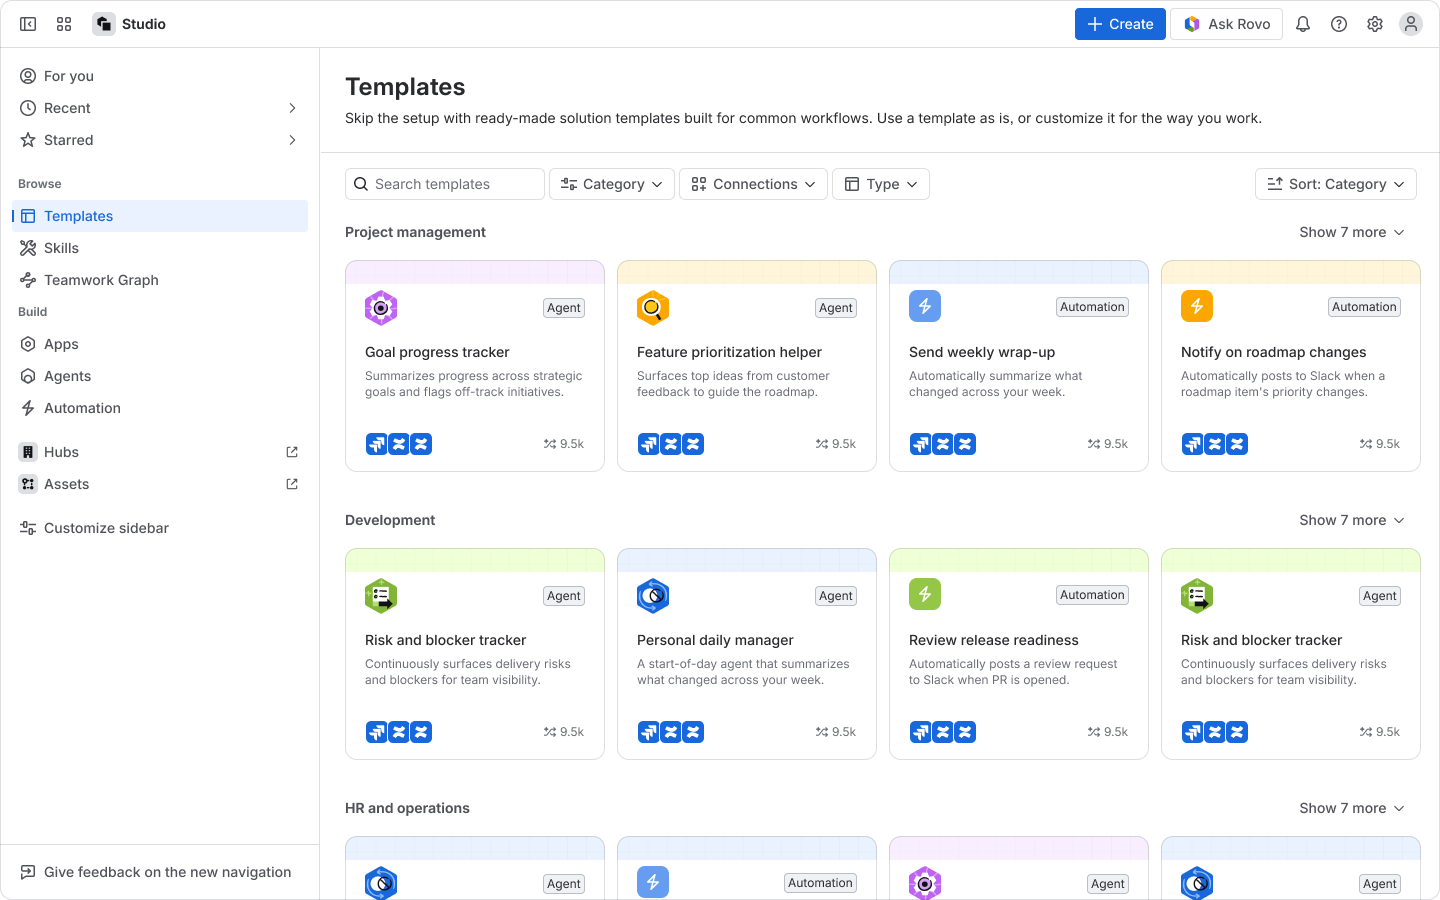Image resolution: width=1440 pixels, height=900 pixels.
Task: Click the Personal daily manager blue icon
Action: point(653,596)
